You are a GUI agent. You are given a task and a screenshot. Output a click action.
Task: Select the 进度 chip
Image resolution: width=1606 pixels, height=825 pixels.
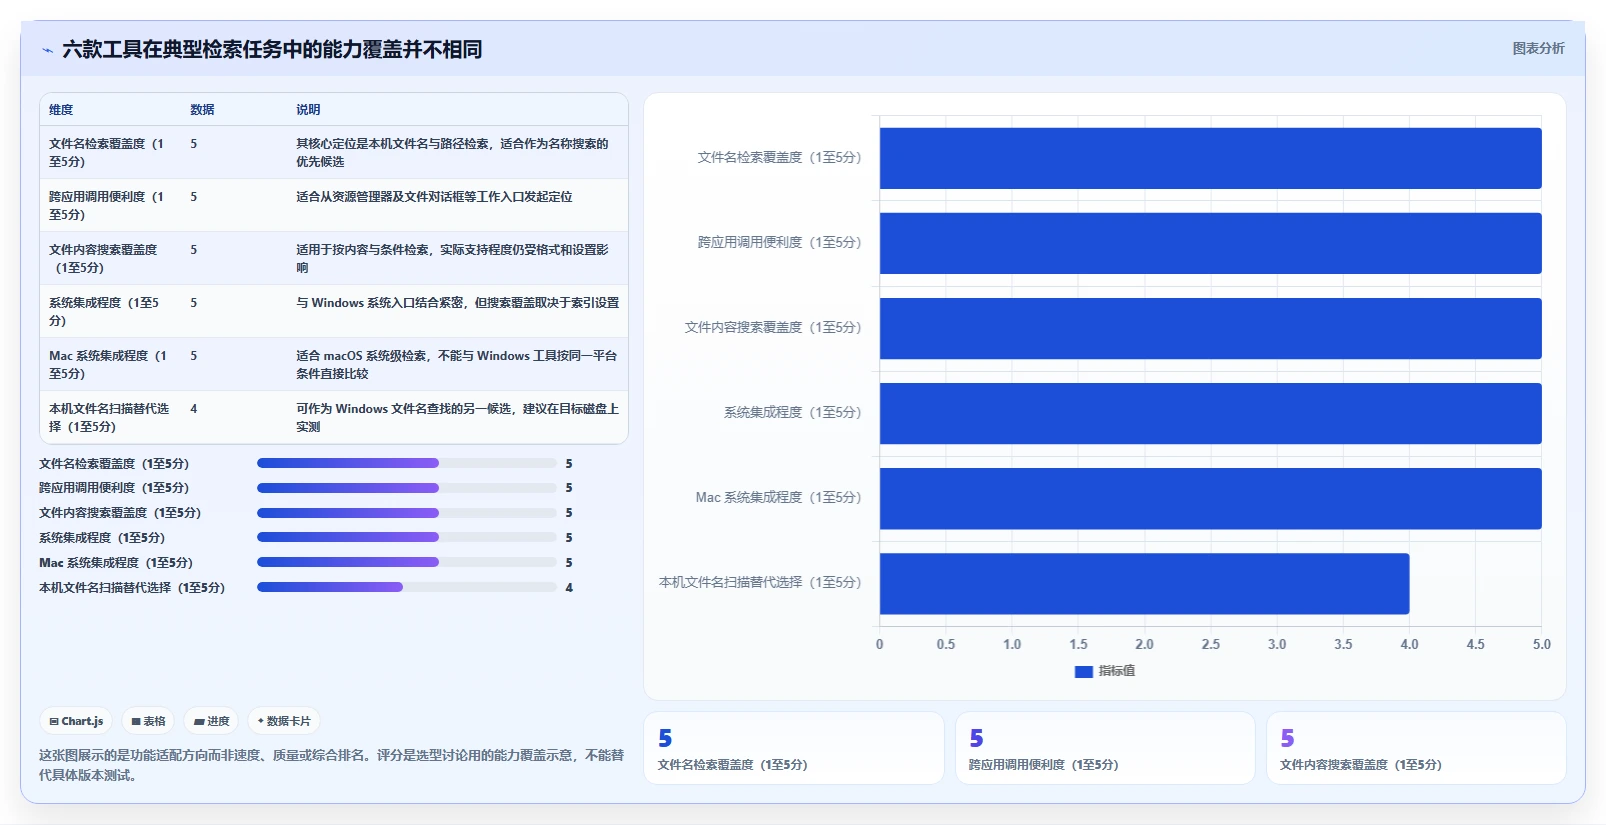pyautogui.click(x=211, y=721)
